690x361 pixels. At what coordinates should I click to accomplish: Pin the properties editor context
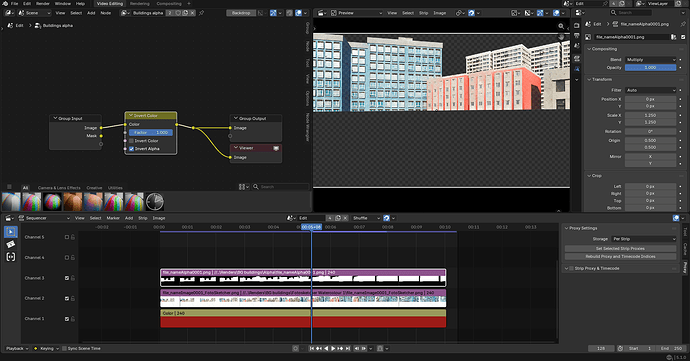tap(683, 24)
